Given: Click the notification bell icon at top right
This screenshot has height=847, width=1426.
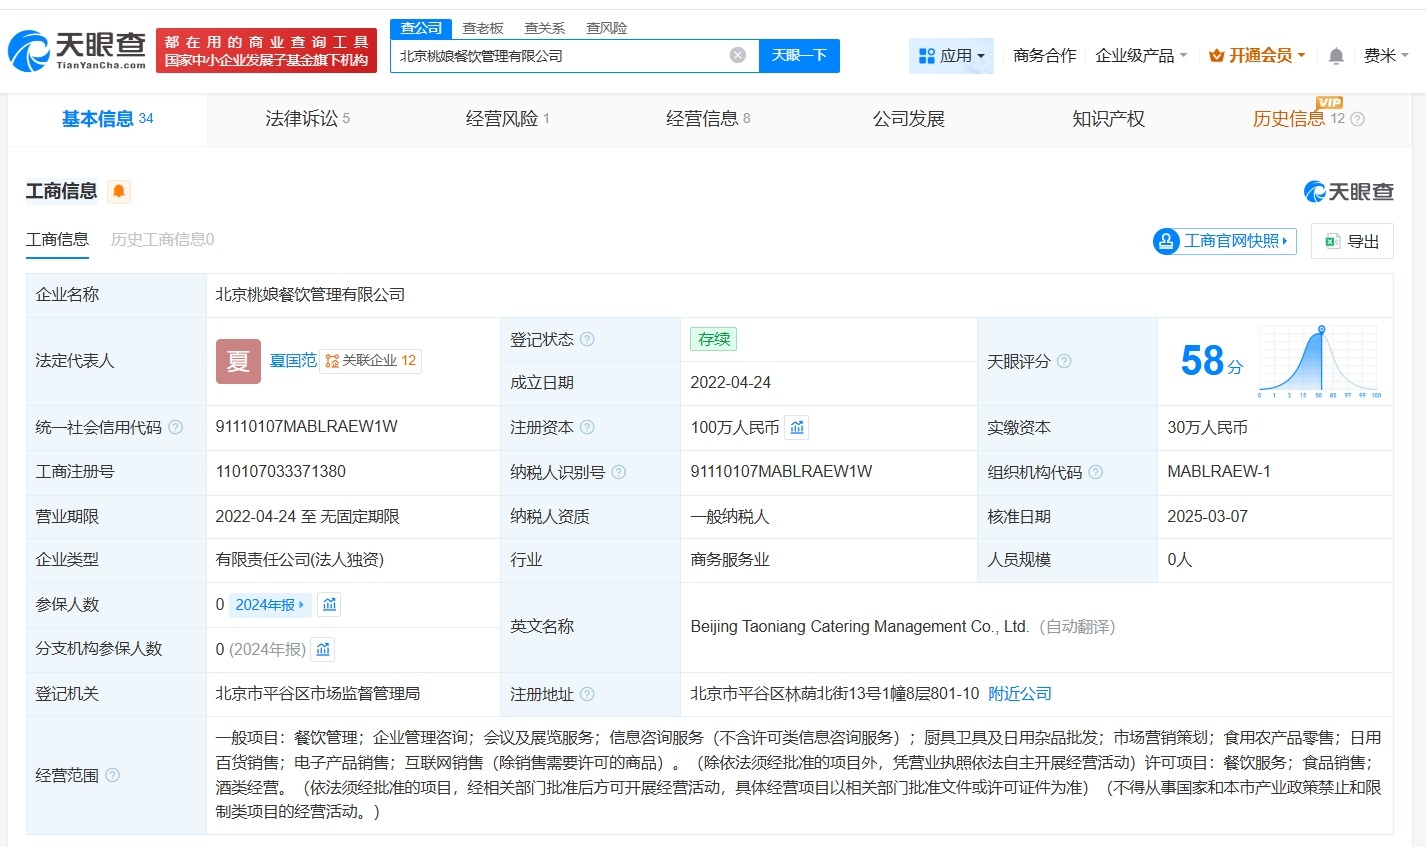Looking at the screenshot, I should [x=1336, y=56].
